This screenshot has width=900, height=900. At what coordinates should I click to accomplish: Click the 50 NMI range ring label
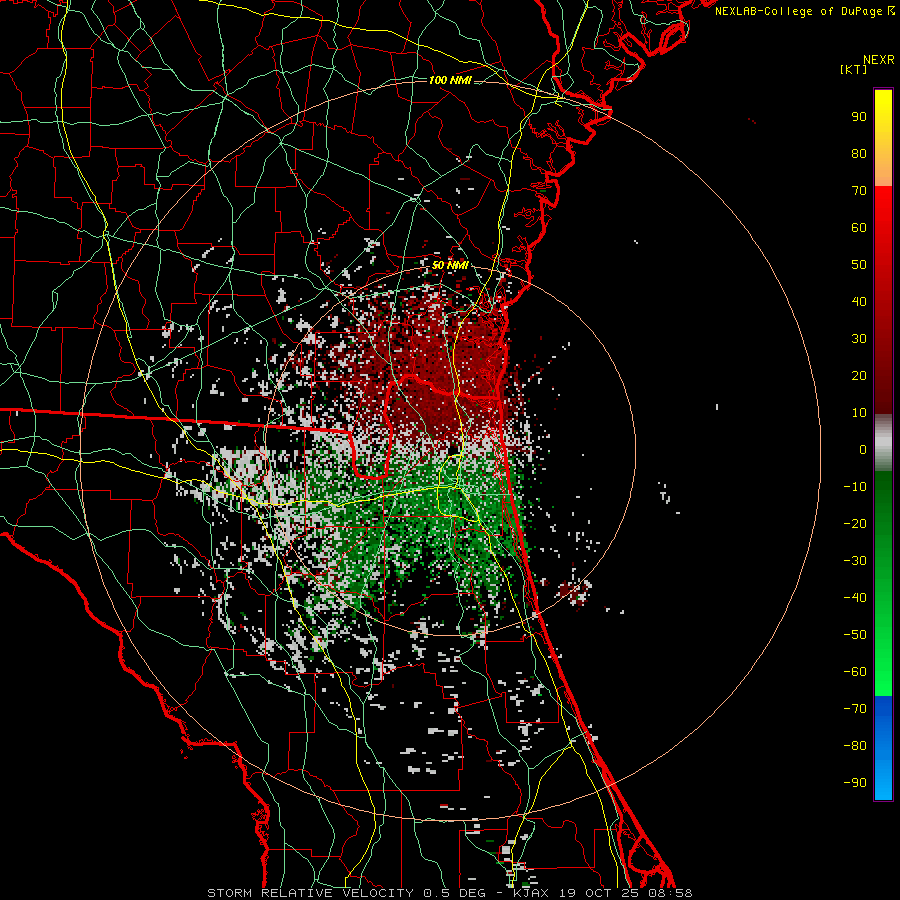[x=450, y=265]
